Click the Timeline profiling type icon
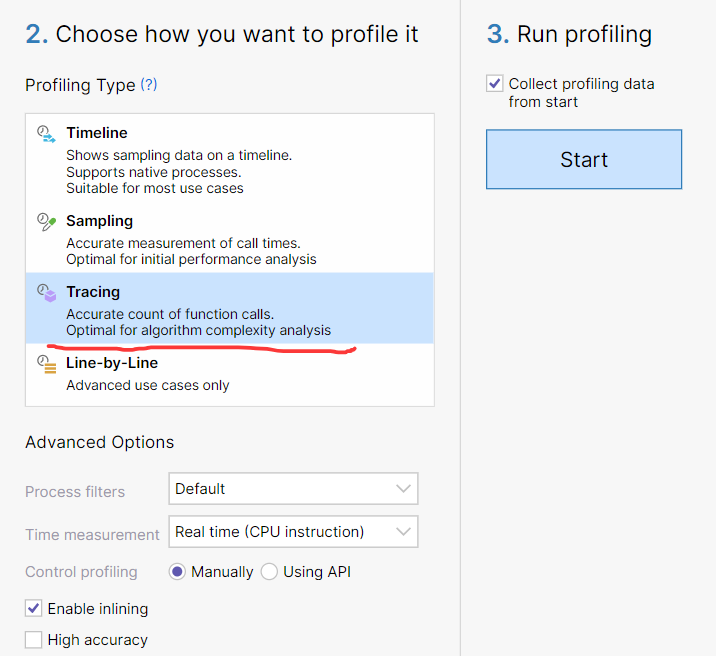The height and width of the screenshot is (656, 716). (46, 135)
